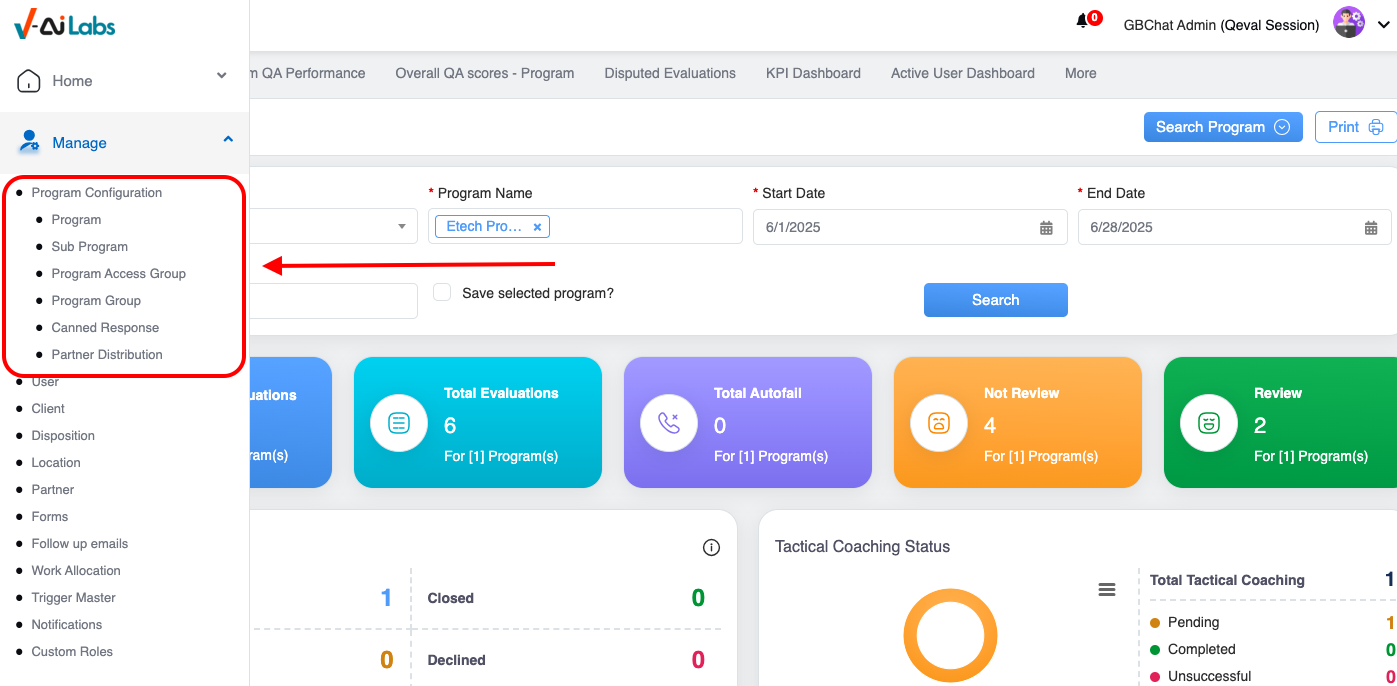The image size is (1397, 686).
Task: Toggle the Save selected program checkbox
Action: coord(442,292)
